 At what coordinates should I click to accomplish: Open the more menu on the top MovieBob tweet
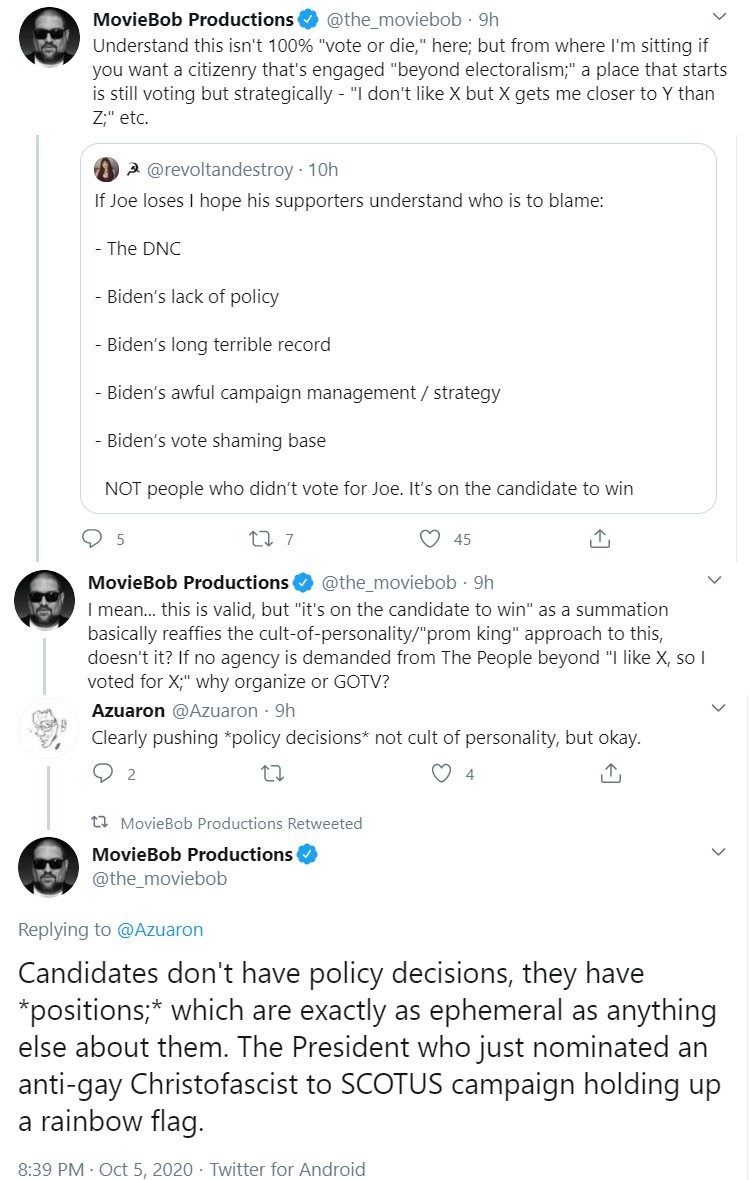[x=719, y=17]
